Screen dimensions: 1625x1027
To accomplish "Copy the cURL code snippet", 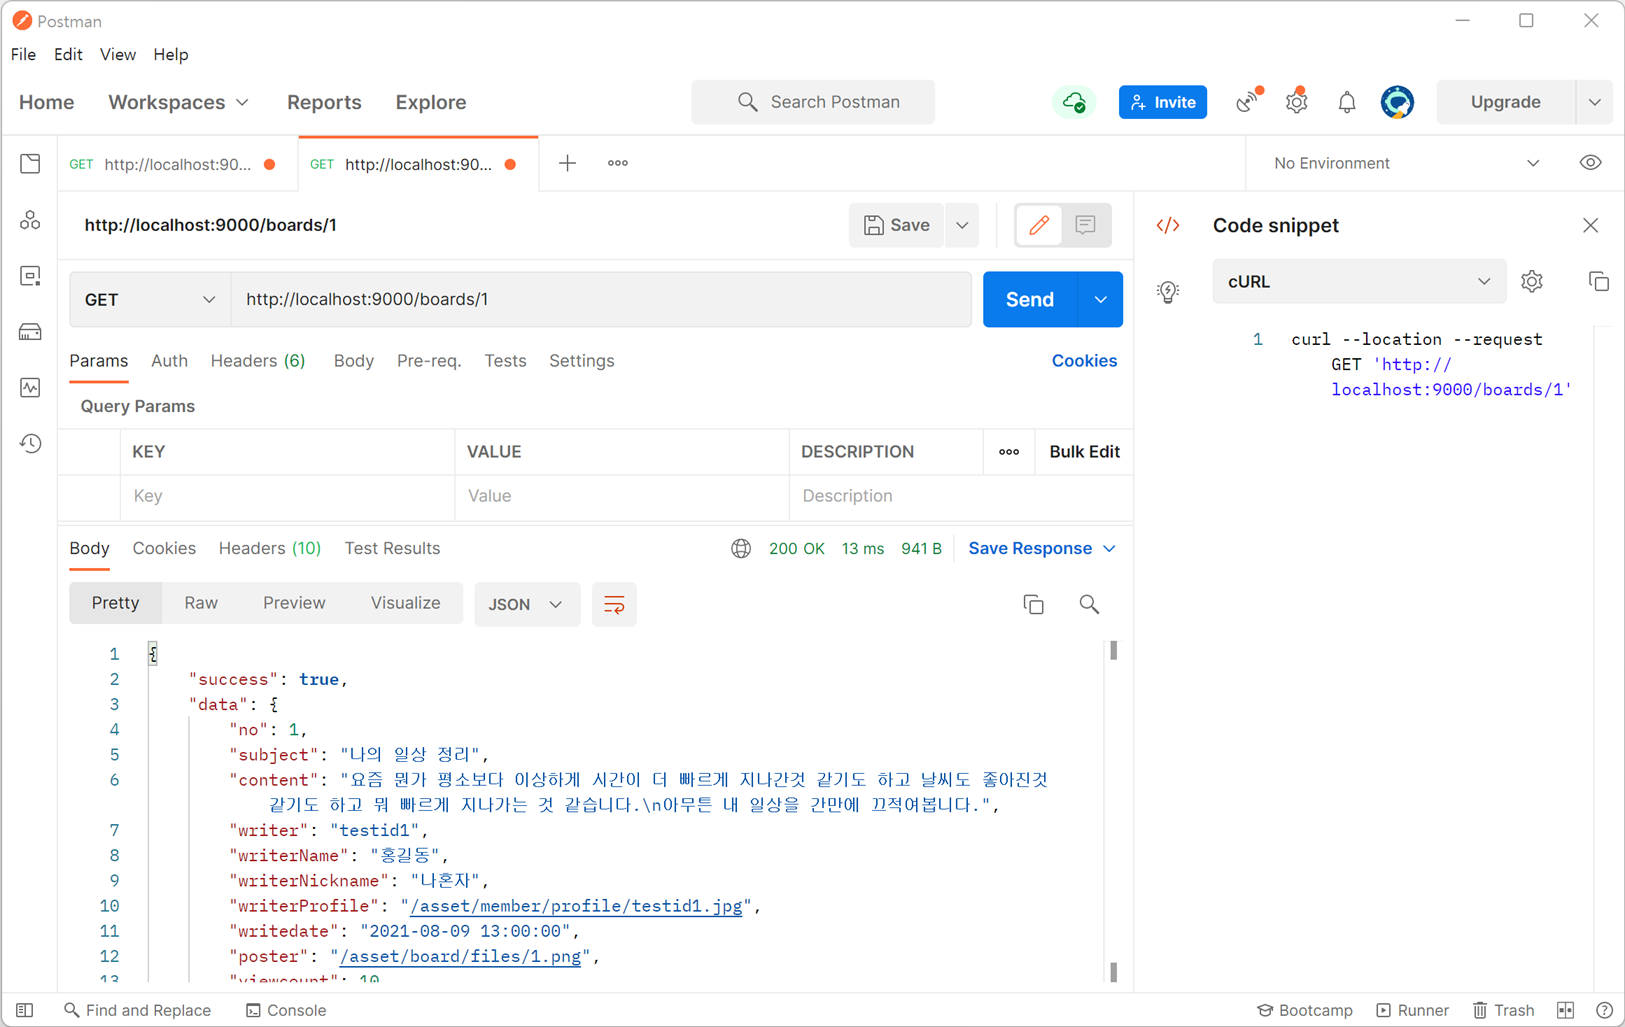I will point(1598,282).
